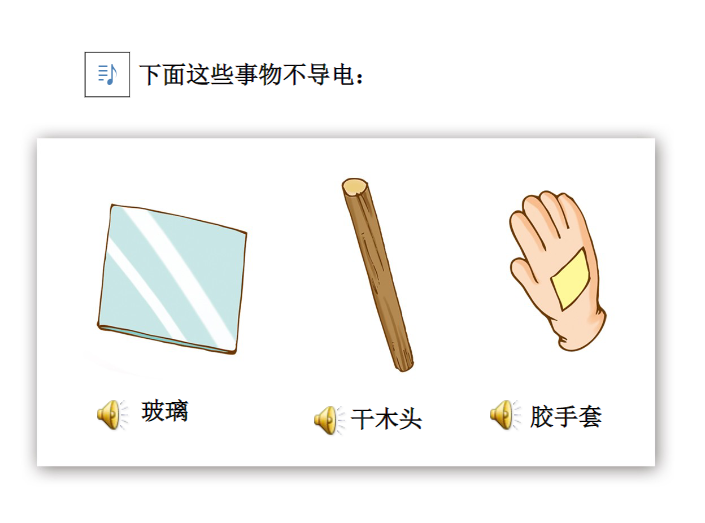The height and width of the screenshot is (523, 705).
Task: Select the 玻璃 text label
Action: (165, 411)
